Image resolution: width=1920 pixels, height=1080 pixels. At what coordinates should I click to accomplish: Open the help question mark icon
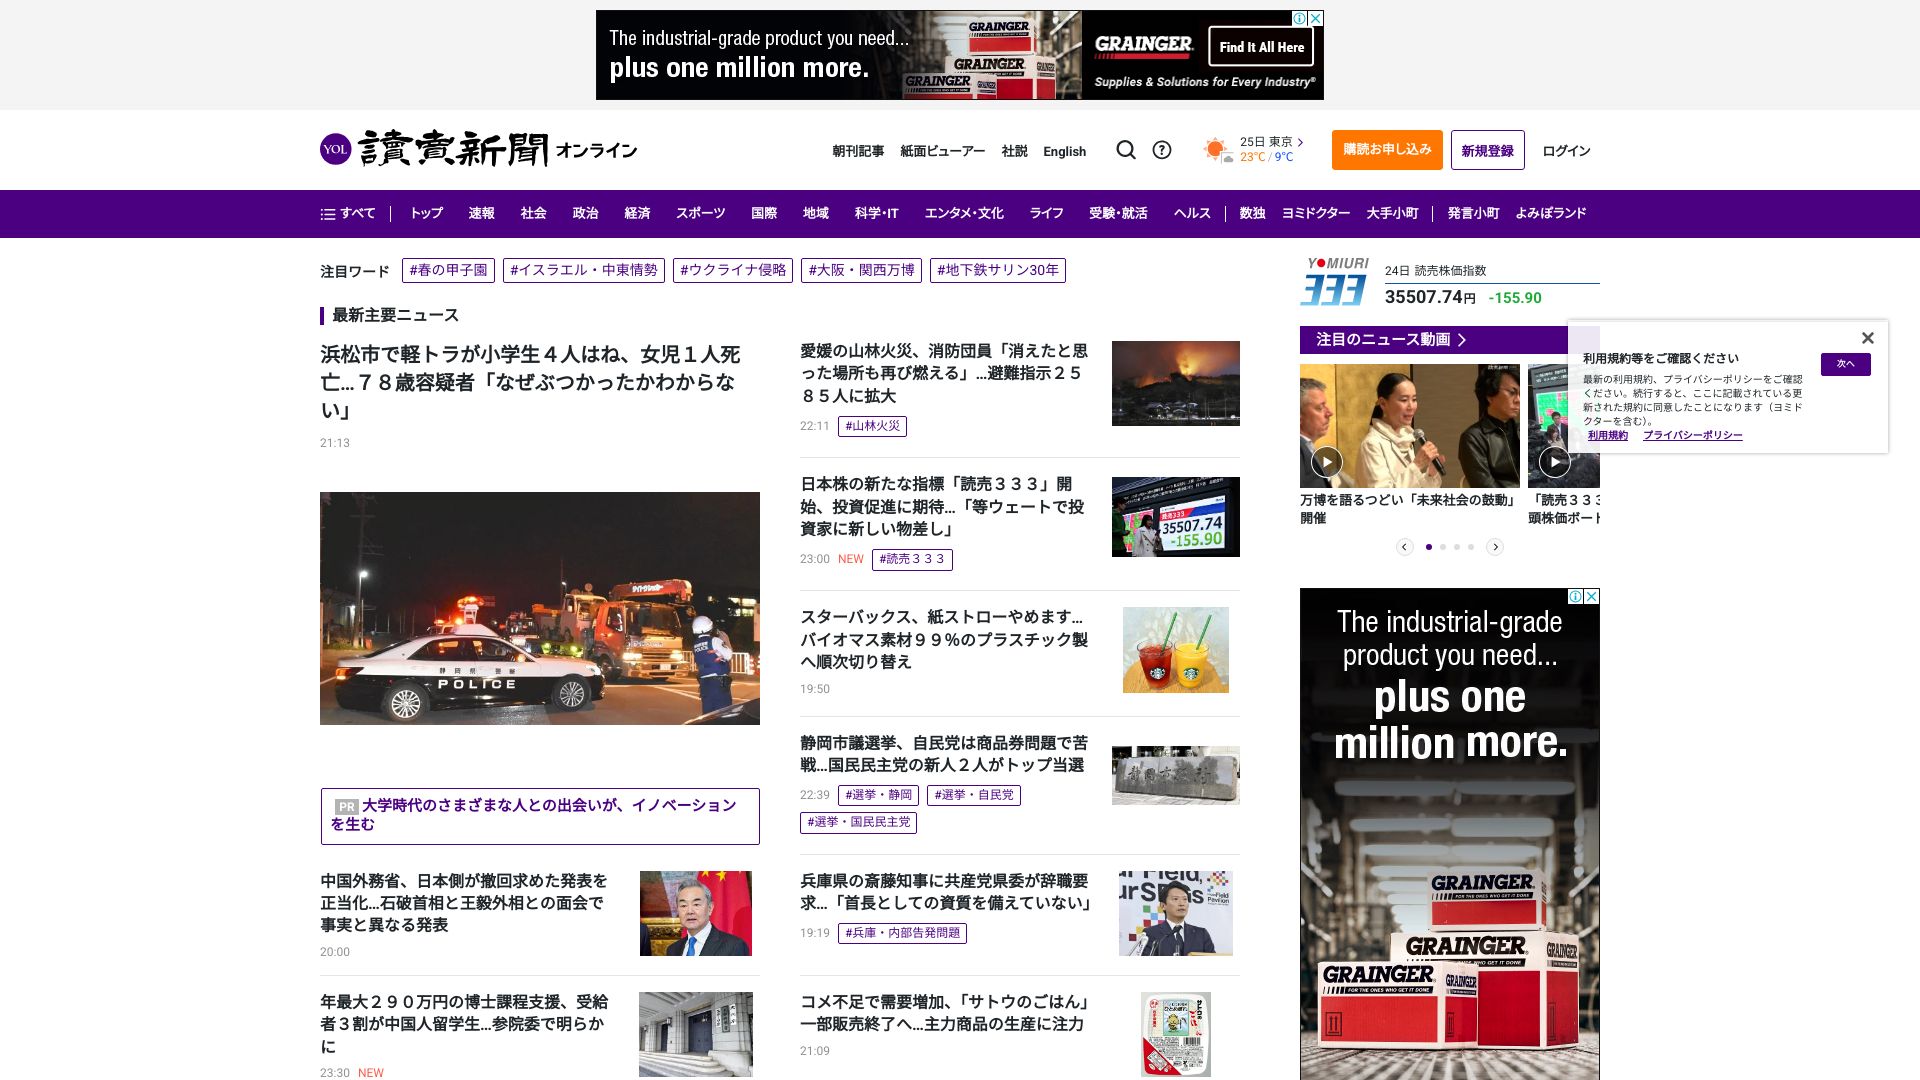click(1161, 150)
